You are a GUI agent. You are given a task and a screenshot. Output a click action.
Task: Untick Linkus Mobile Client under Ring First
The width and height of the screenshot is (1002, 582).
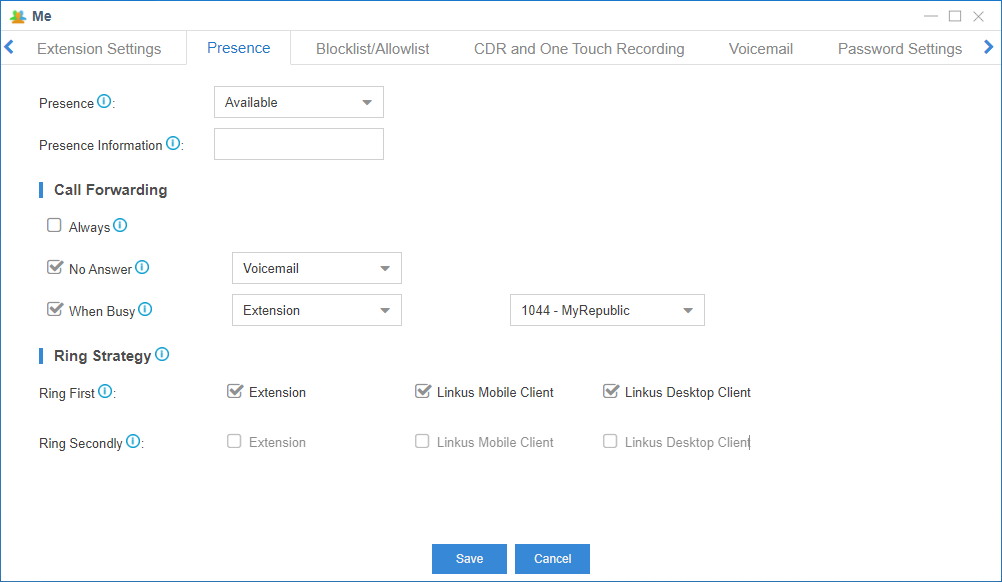click(422, 392)
